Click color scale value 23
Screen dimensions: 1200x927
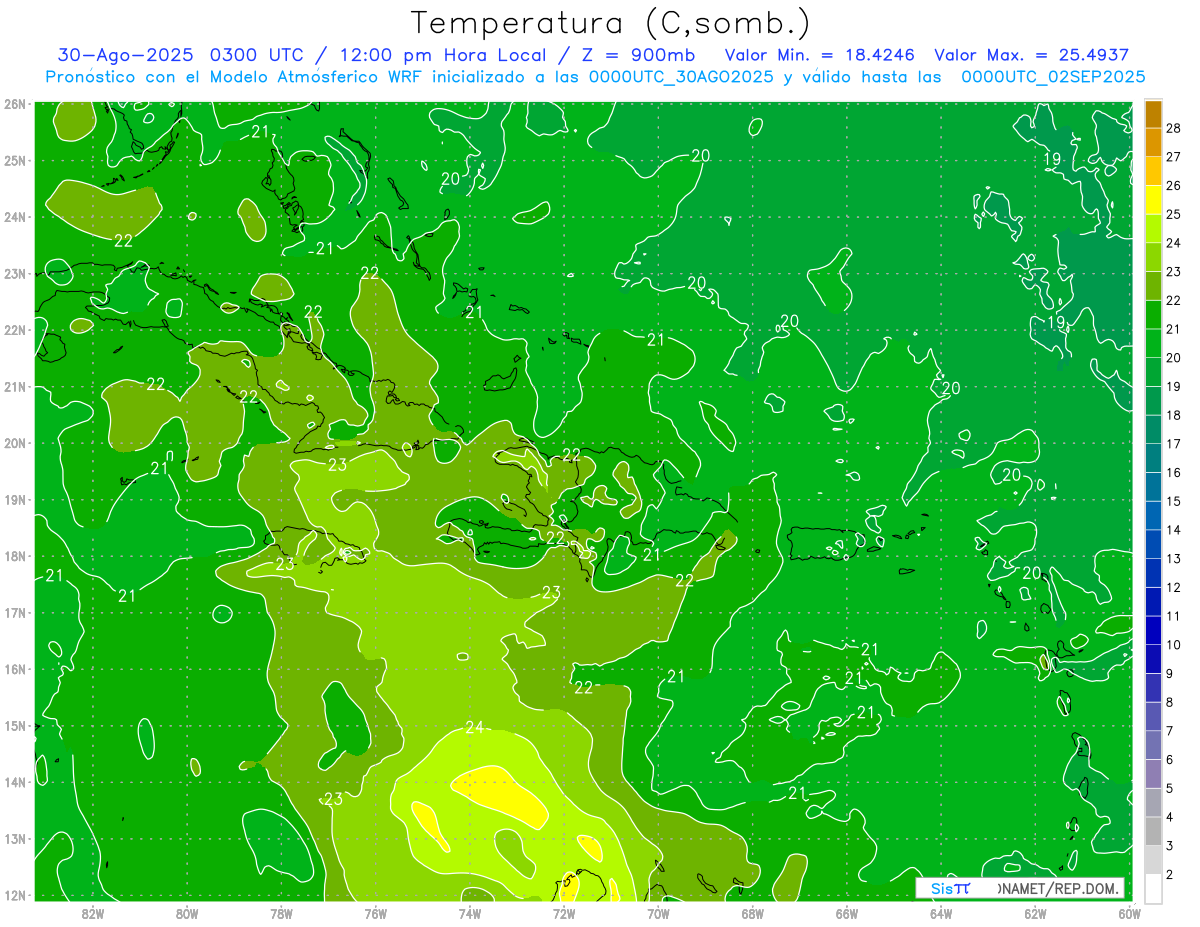pos(1173,271)
